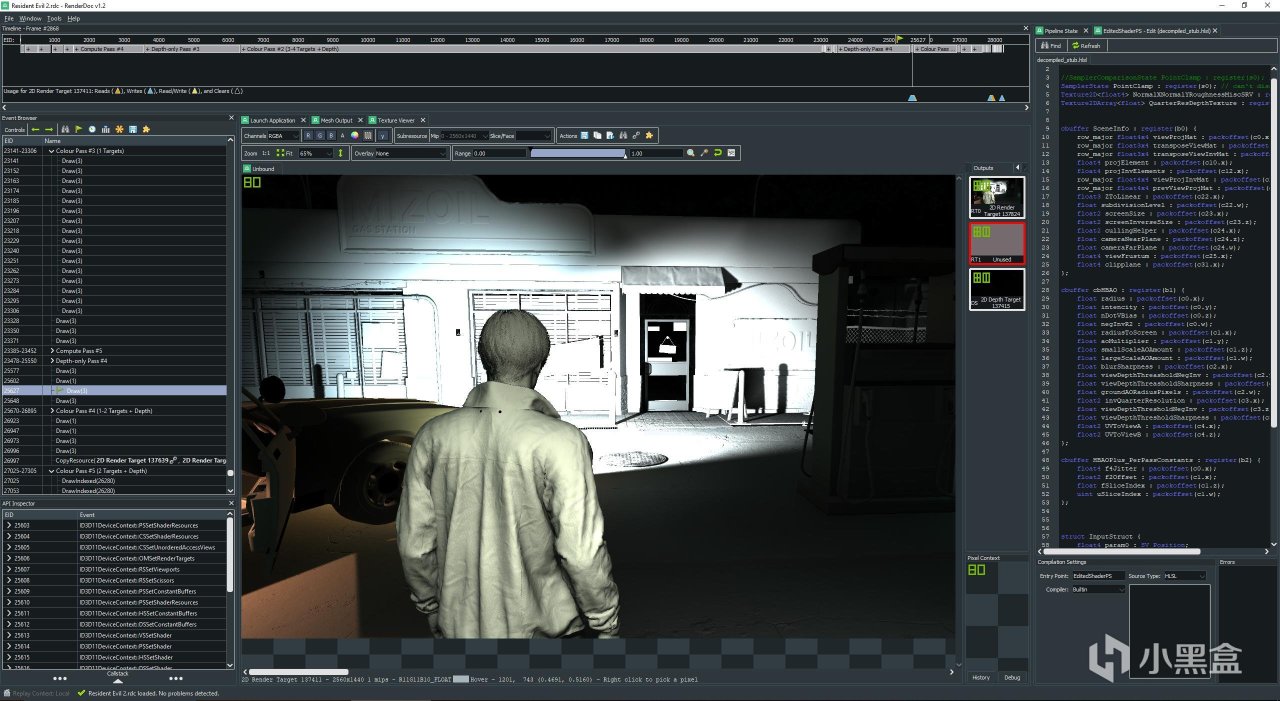Expand API call 25603 in API Inspector

point(9,525)
